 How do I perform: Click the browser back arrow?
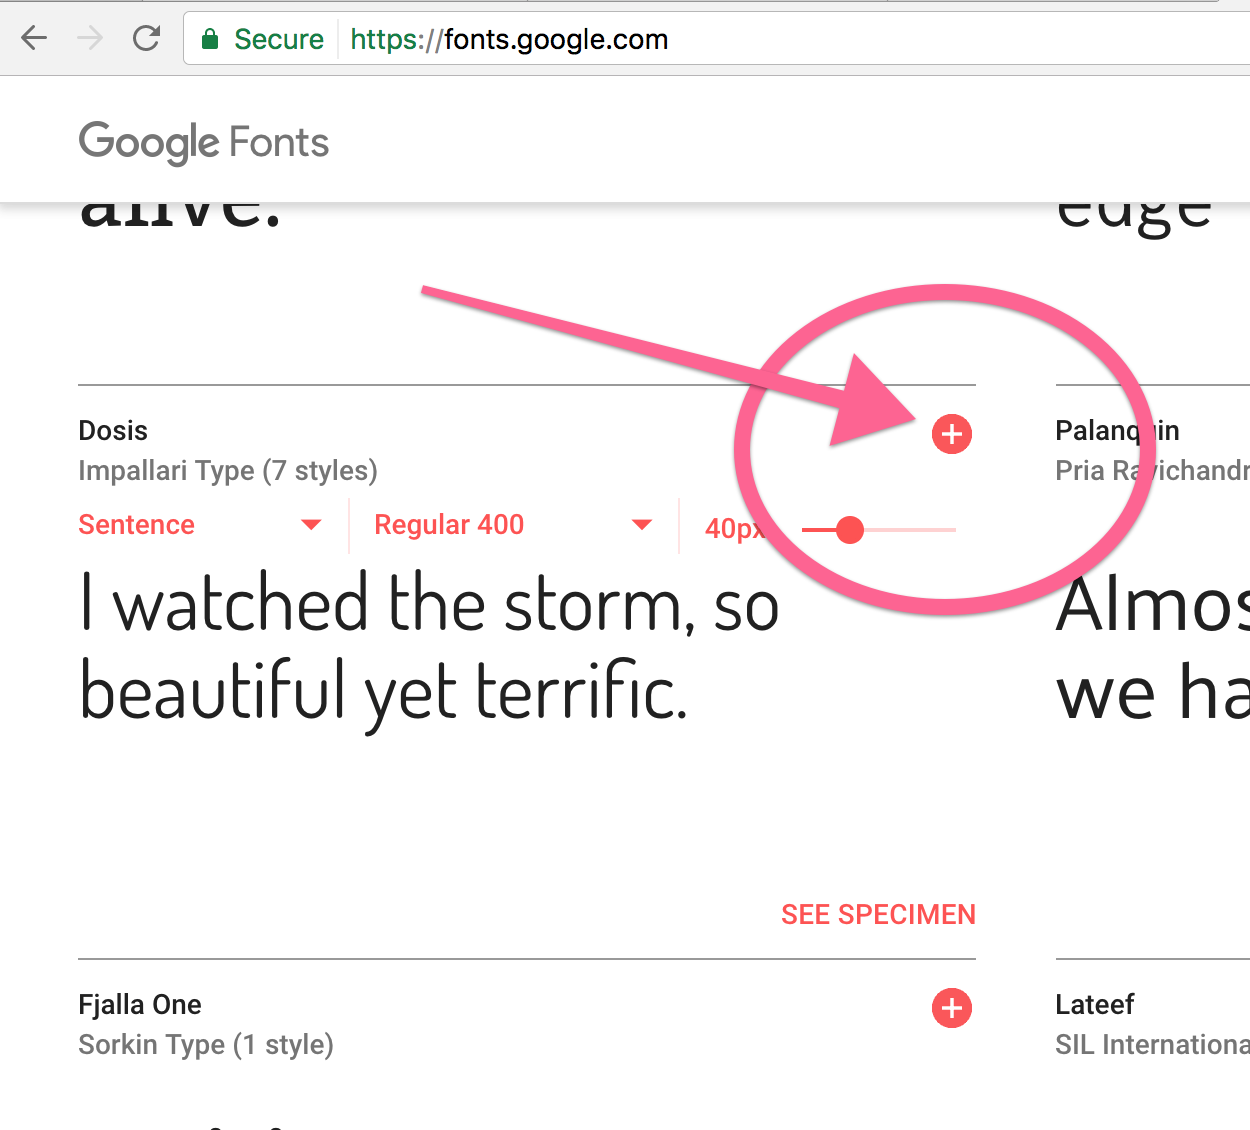click(34, 39)
